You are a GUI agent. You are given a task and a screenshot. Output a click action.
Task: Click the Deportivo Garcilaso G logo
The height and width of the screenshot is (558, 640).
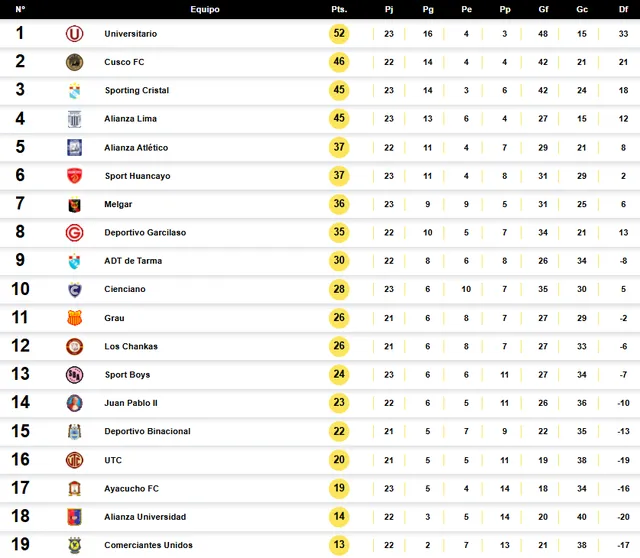(x=74, y=233)
